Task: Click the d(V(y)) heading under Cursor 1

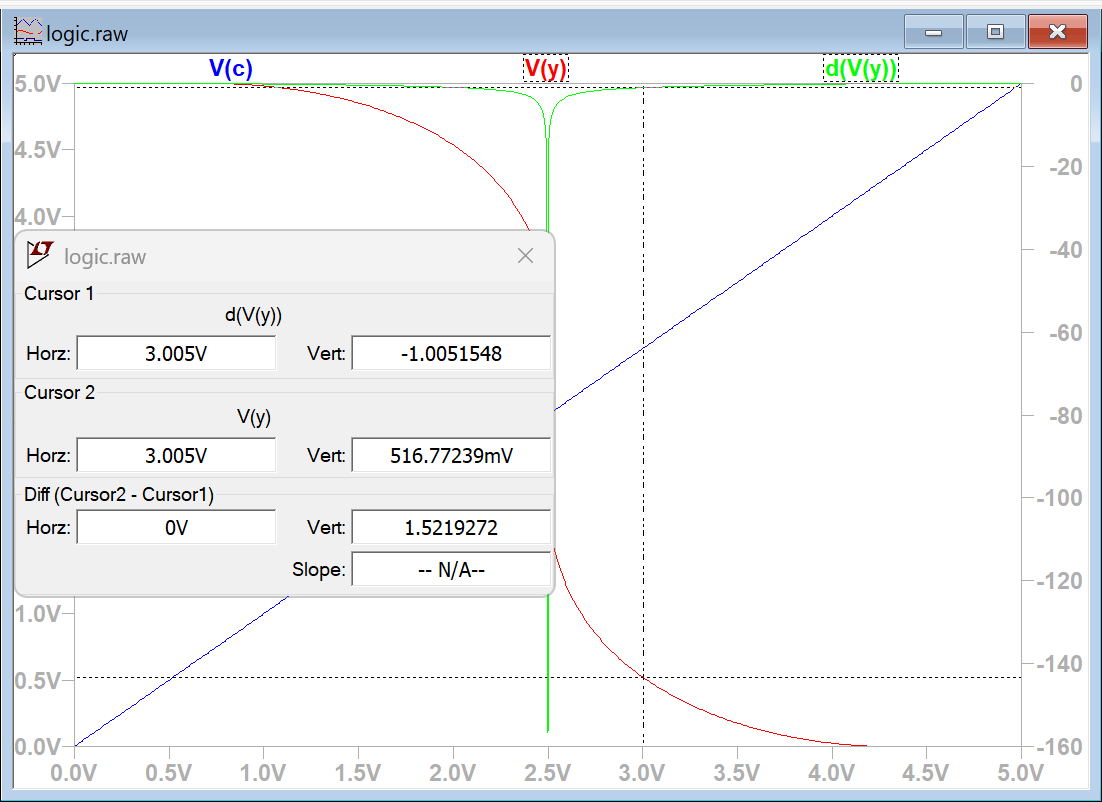Action: pos(254,315)
